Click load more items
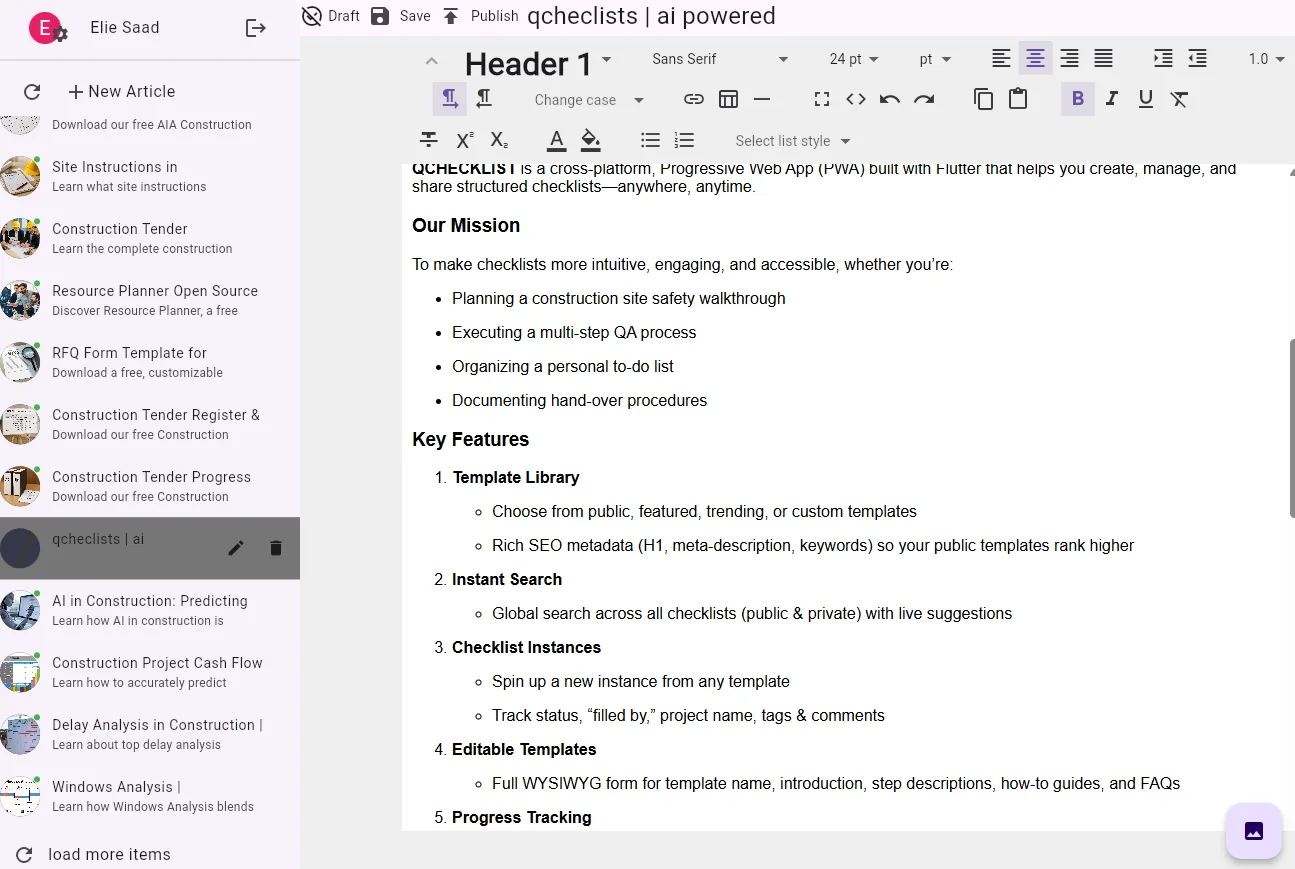 coord(108,854)
